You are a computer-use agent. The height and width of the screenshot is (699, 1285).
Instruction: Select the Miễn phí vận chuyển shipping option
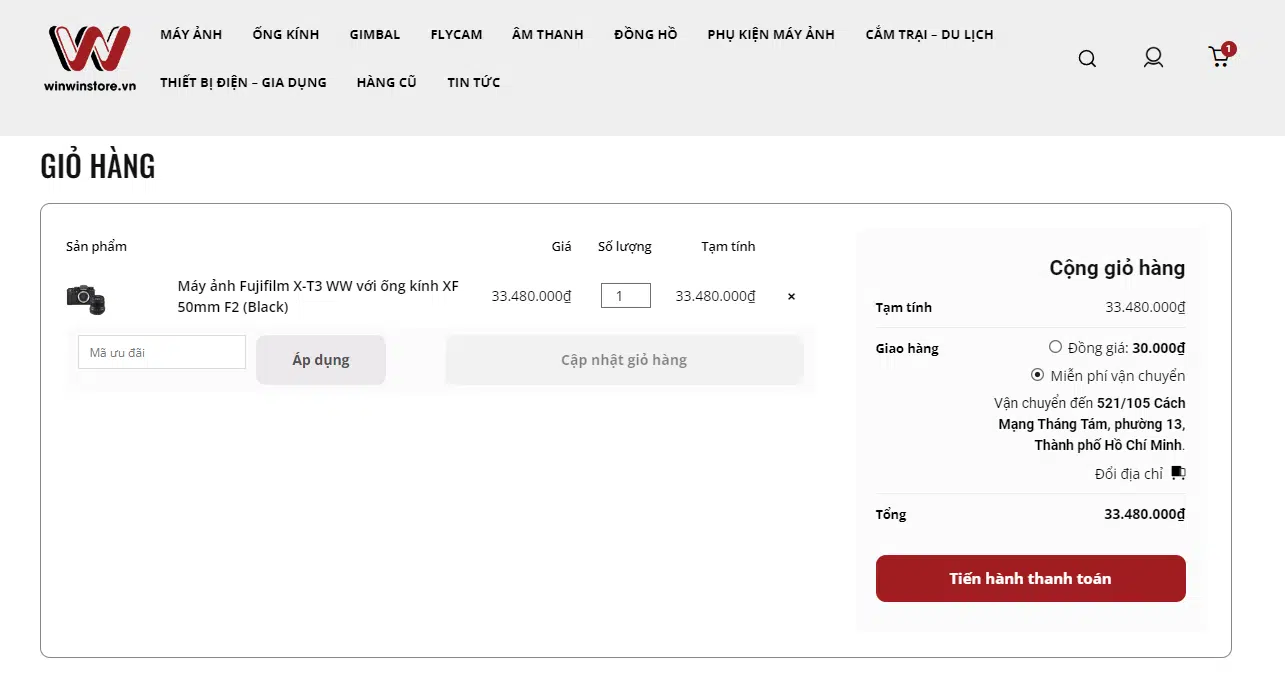tap(1037, 375)
